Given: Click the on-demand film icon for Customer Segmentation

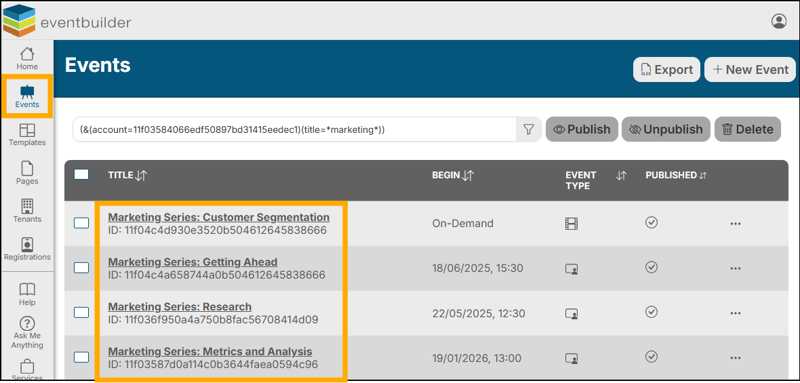Looking at the screenshot, I should click(571, 223).
